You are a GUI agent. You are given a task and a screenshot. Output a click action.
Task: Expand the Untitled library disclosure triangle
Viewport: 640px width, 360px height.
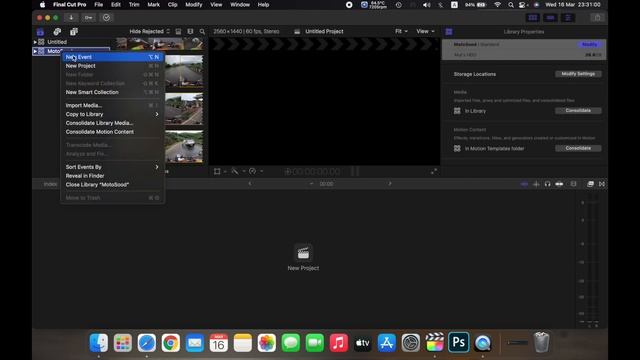(35, 42)
